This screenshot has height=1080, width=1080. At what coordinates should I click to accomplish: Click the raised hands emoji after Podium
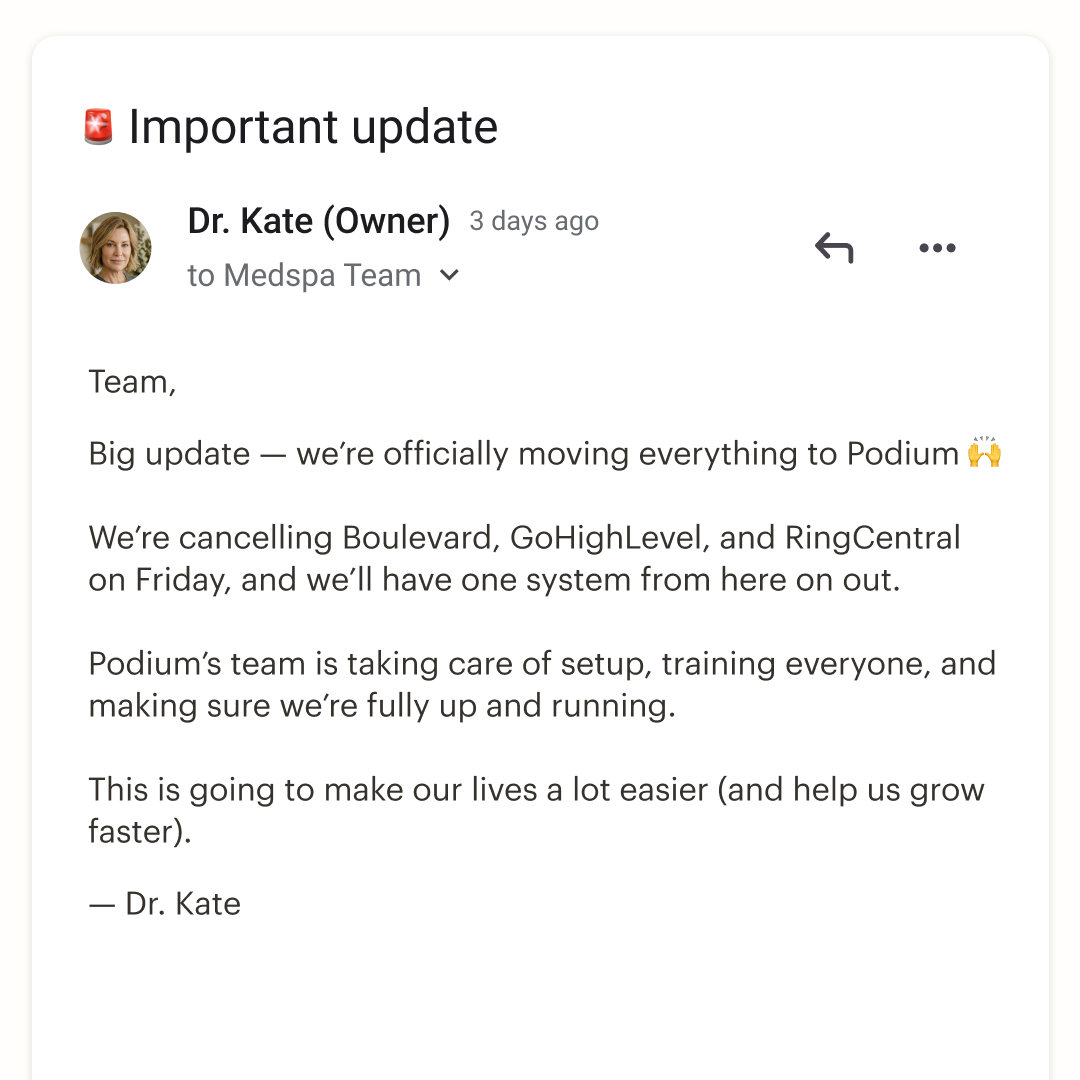click(x=984, y=452)
